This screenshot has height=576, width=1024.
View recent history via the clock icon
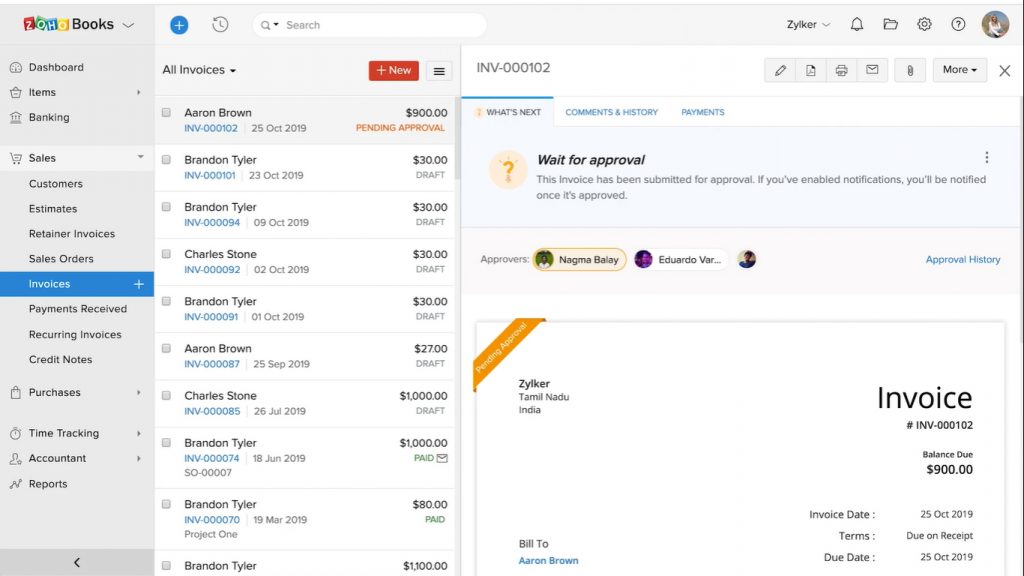point(220,24)
